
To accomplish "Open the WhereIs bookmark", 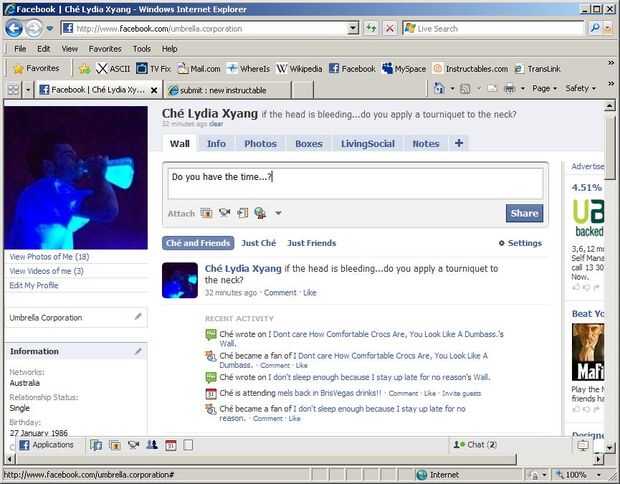I will (x=248, y=69).
